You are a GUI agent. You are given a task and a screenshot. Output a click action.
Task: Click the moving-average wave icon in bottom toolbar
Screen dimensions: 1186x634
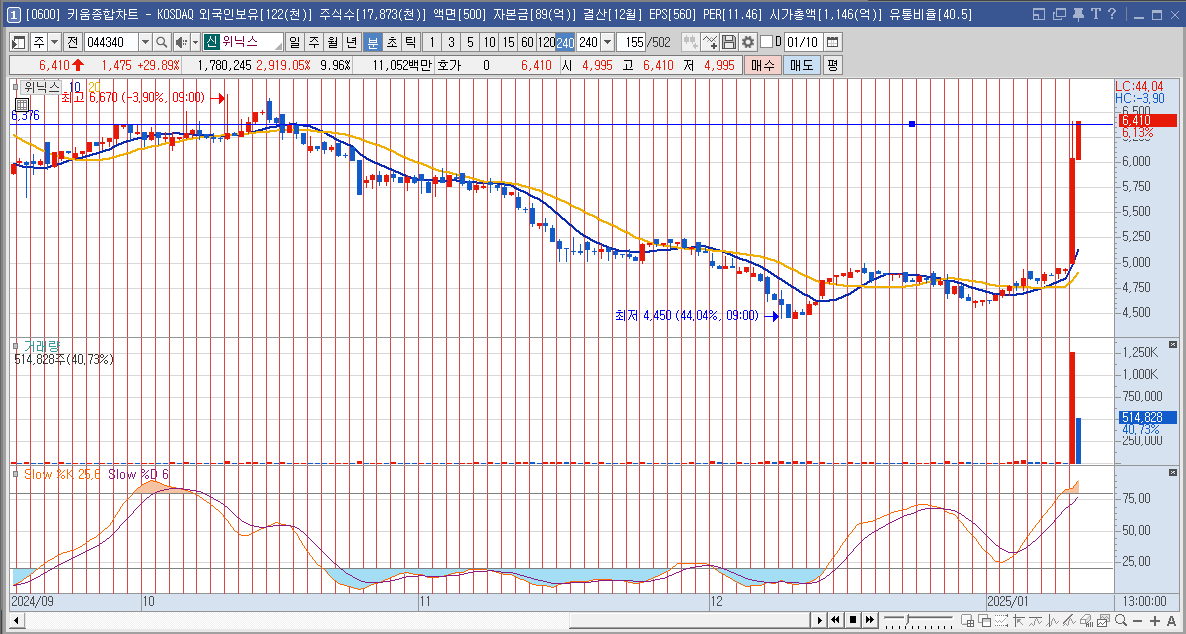pyautogui.click(x=1035, y=620)
